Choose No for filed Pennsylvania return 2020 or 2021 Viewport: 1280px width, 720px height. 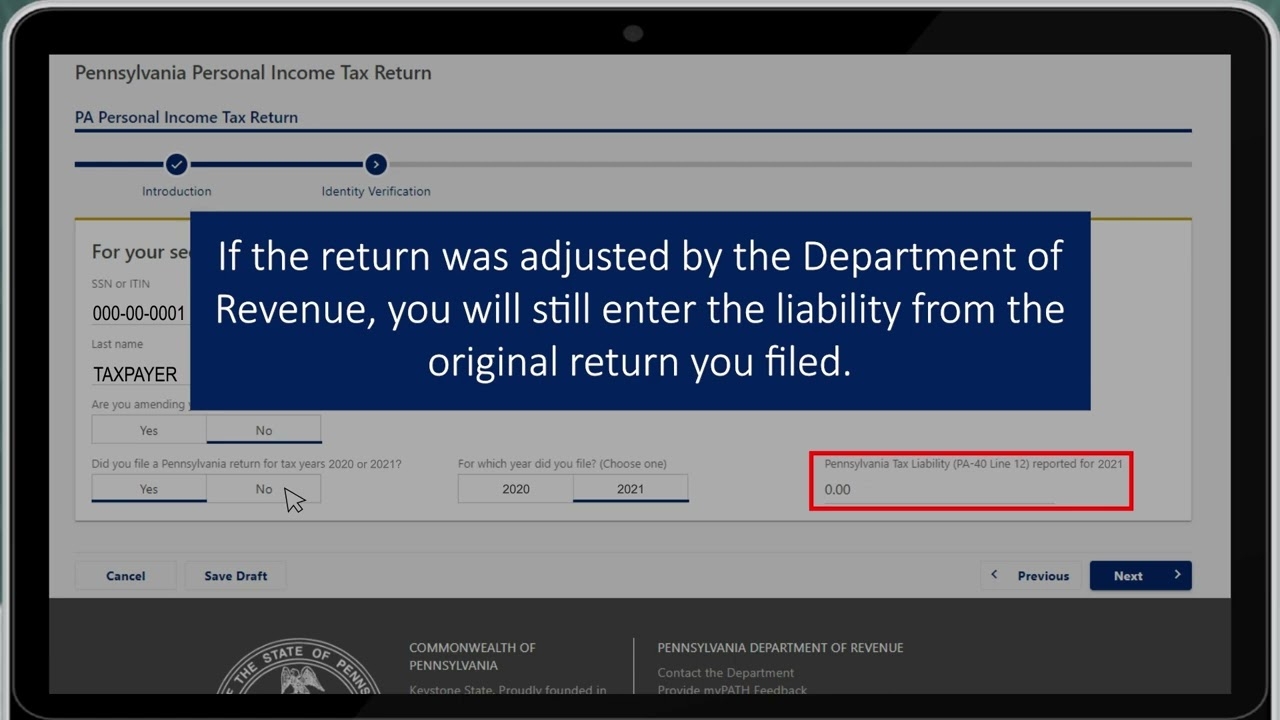264,489
